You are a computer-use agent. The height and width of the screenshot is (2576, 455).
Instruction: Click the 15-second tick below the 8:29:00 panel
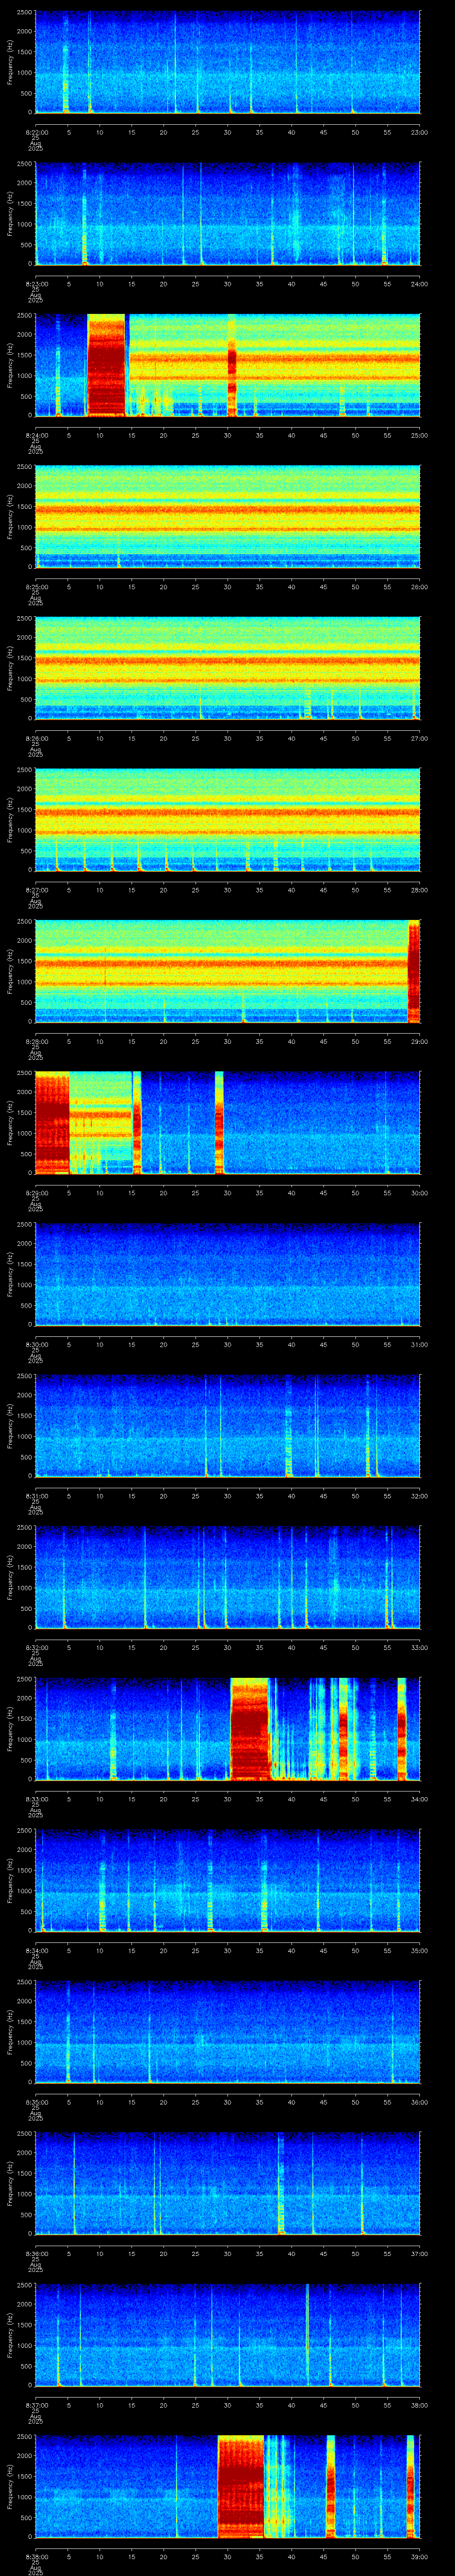click(x=132, y=1194)
